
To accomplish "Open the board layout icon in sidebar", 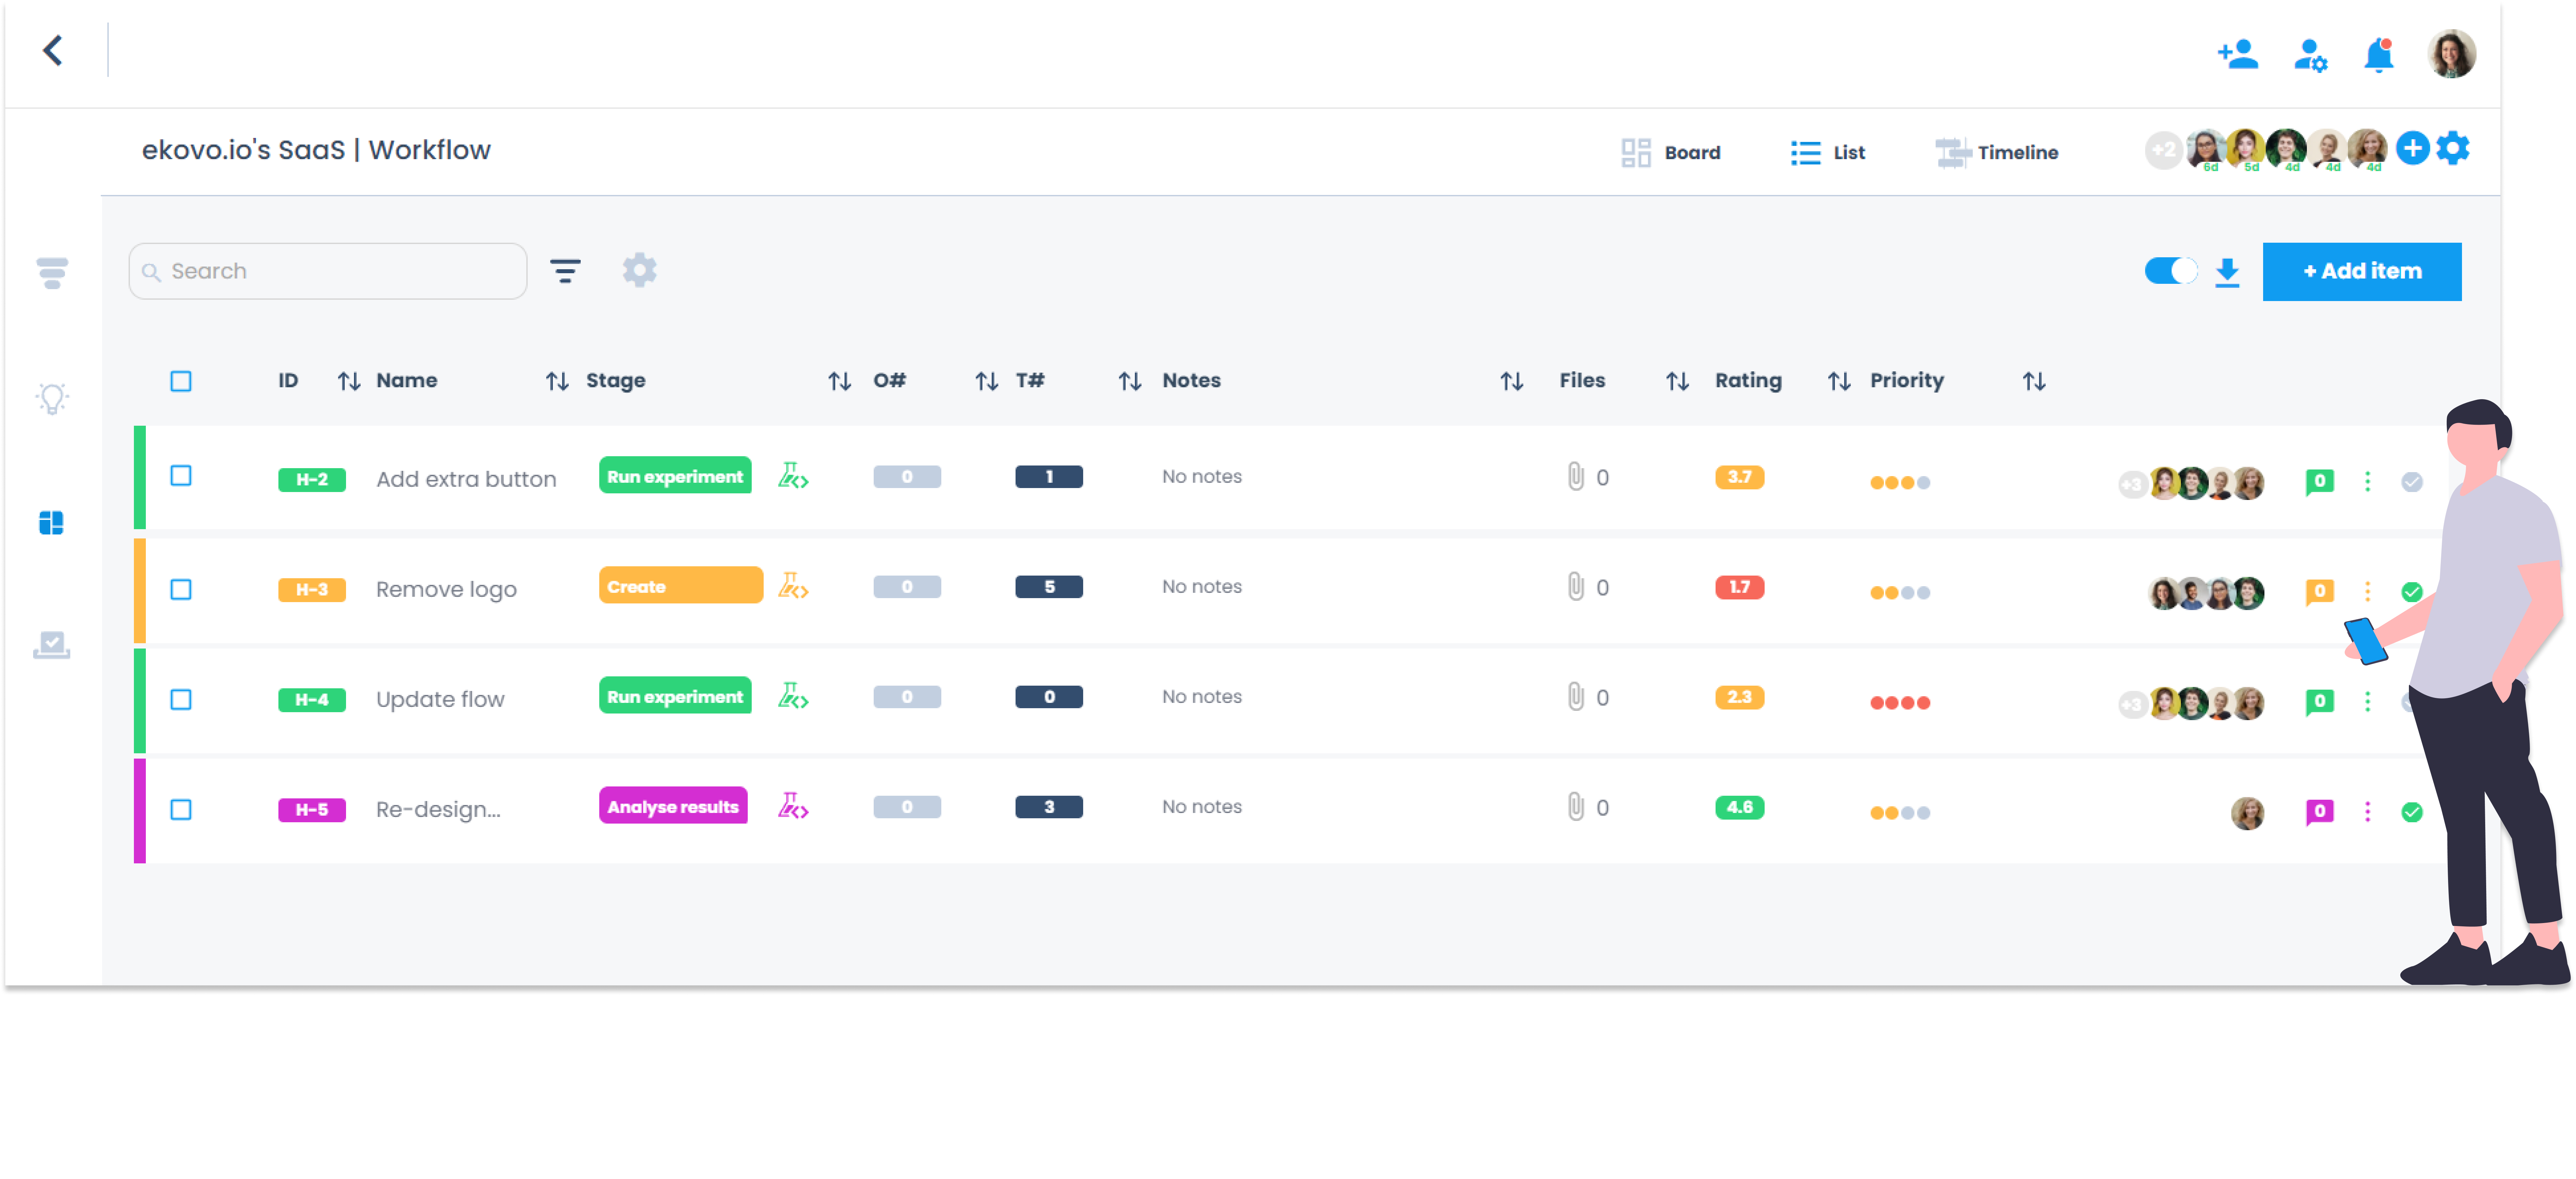I will 51,523.
